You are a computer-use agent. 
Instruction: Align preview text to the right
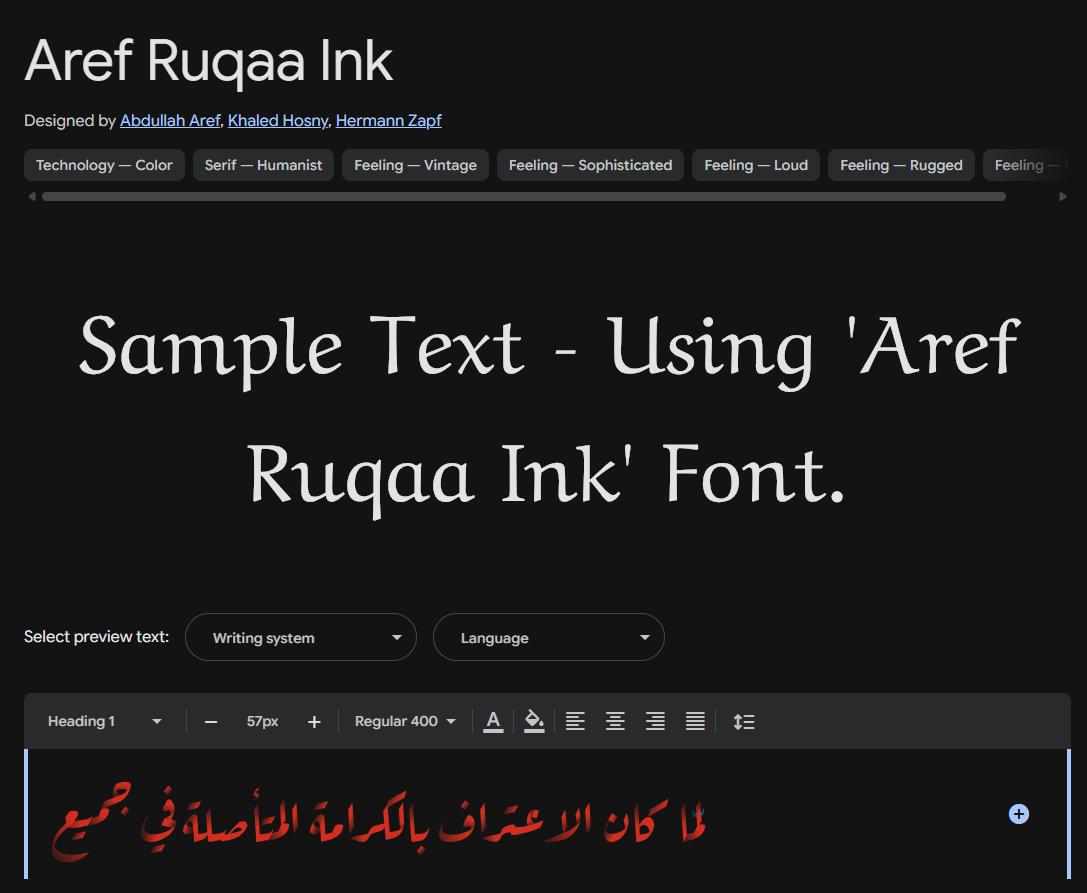[x=655, y=721]
